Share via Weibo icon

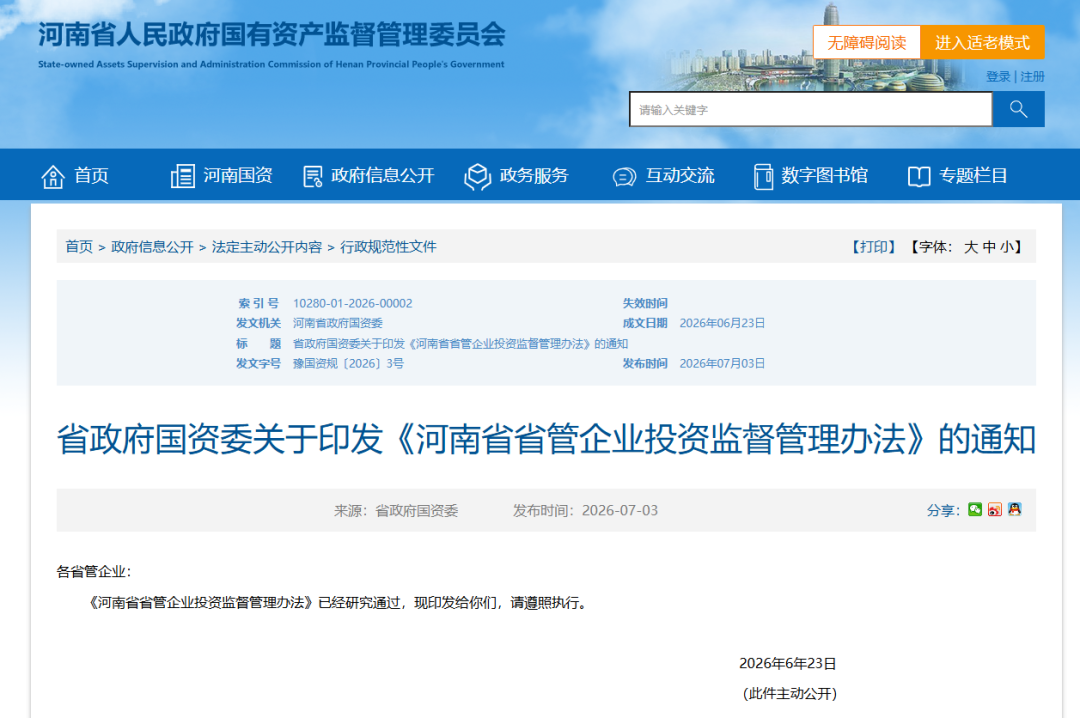pos(995,509)
